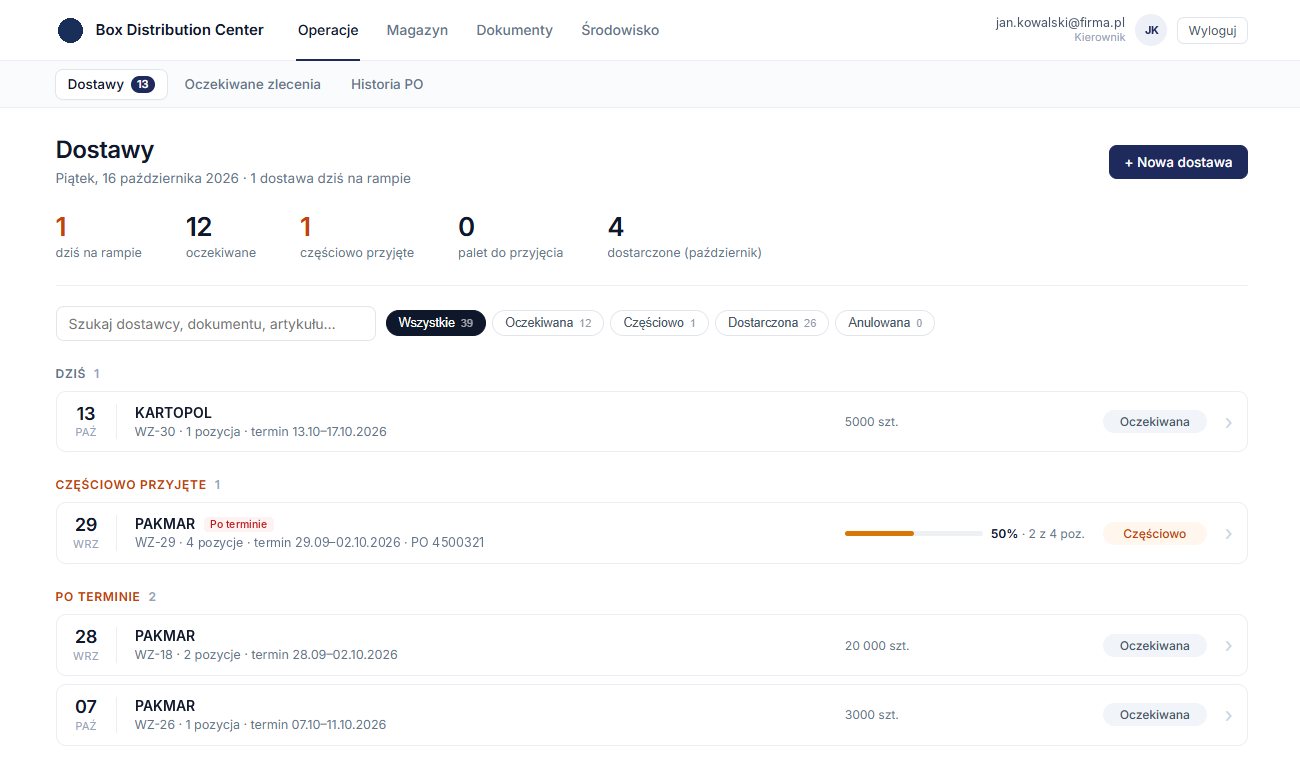Click the Częściowo status badge on WZ-29

pos(1155,534)
